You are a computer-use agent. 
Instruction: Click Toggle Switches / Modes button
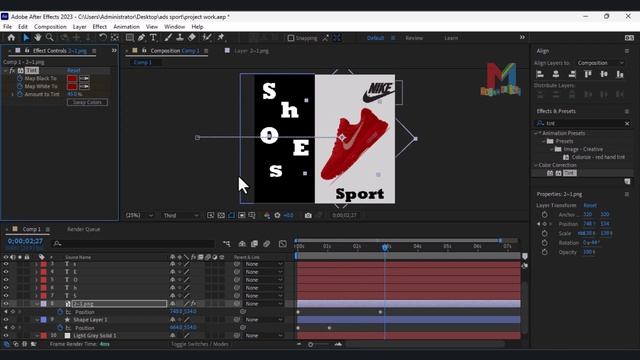[x=200, y=344]
